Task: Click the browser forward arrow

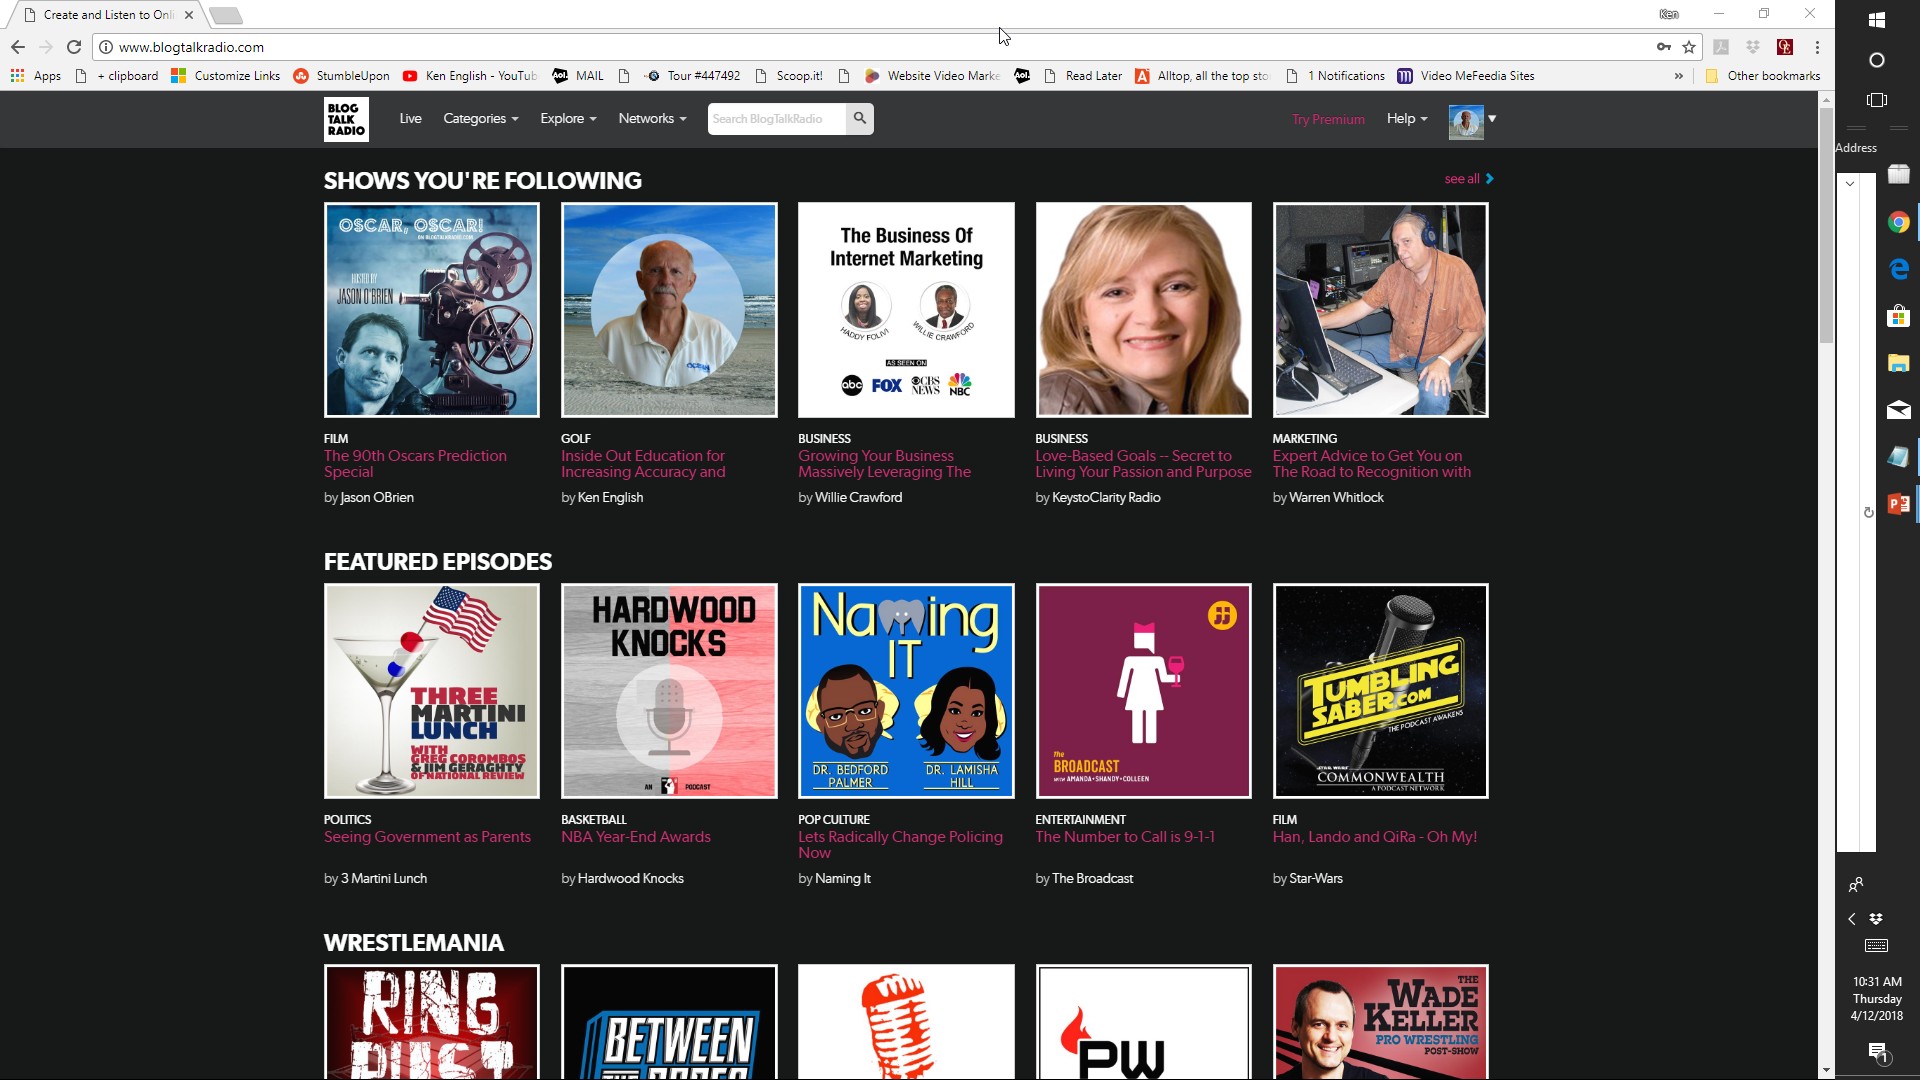Action: pos(45,47)
